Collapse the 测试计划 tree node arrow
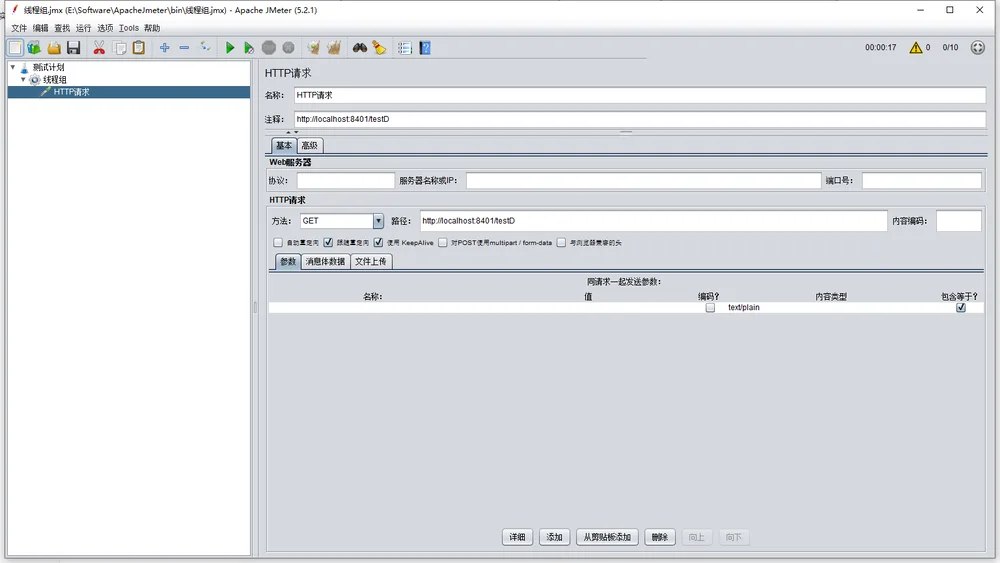 click(13, 67)
